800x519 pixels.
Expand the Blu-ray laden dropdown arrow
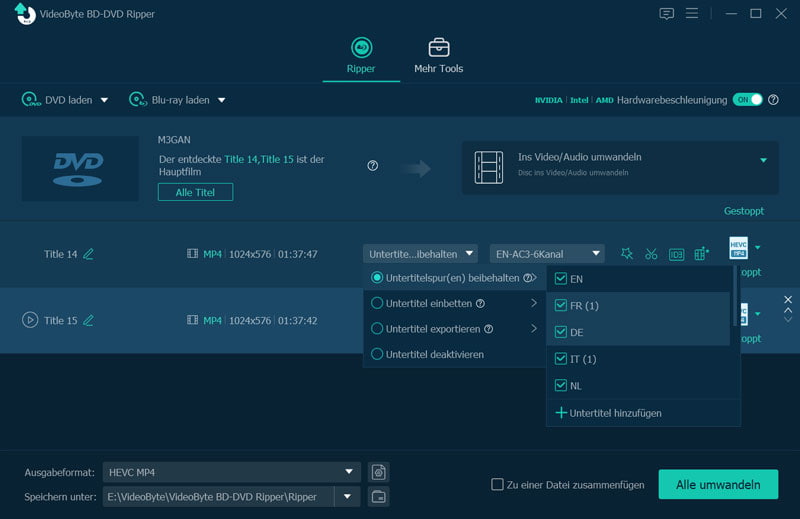[x=221, y=100]
